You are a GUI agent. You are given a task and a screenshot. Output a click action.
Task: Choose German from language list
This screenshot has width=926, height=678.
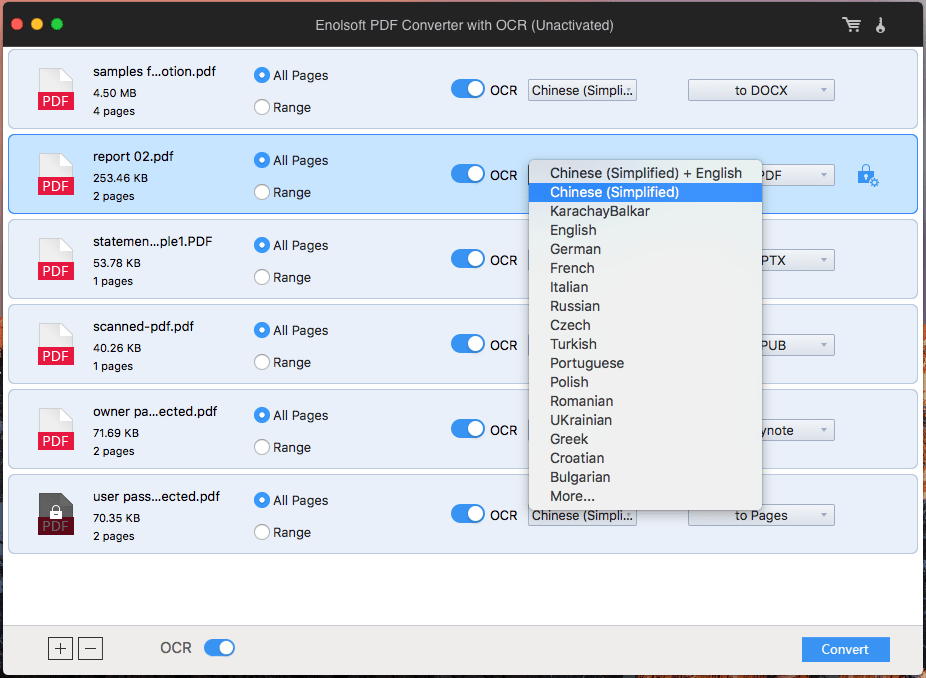tap(645, 249)
